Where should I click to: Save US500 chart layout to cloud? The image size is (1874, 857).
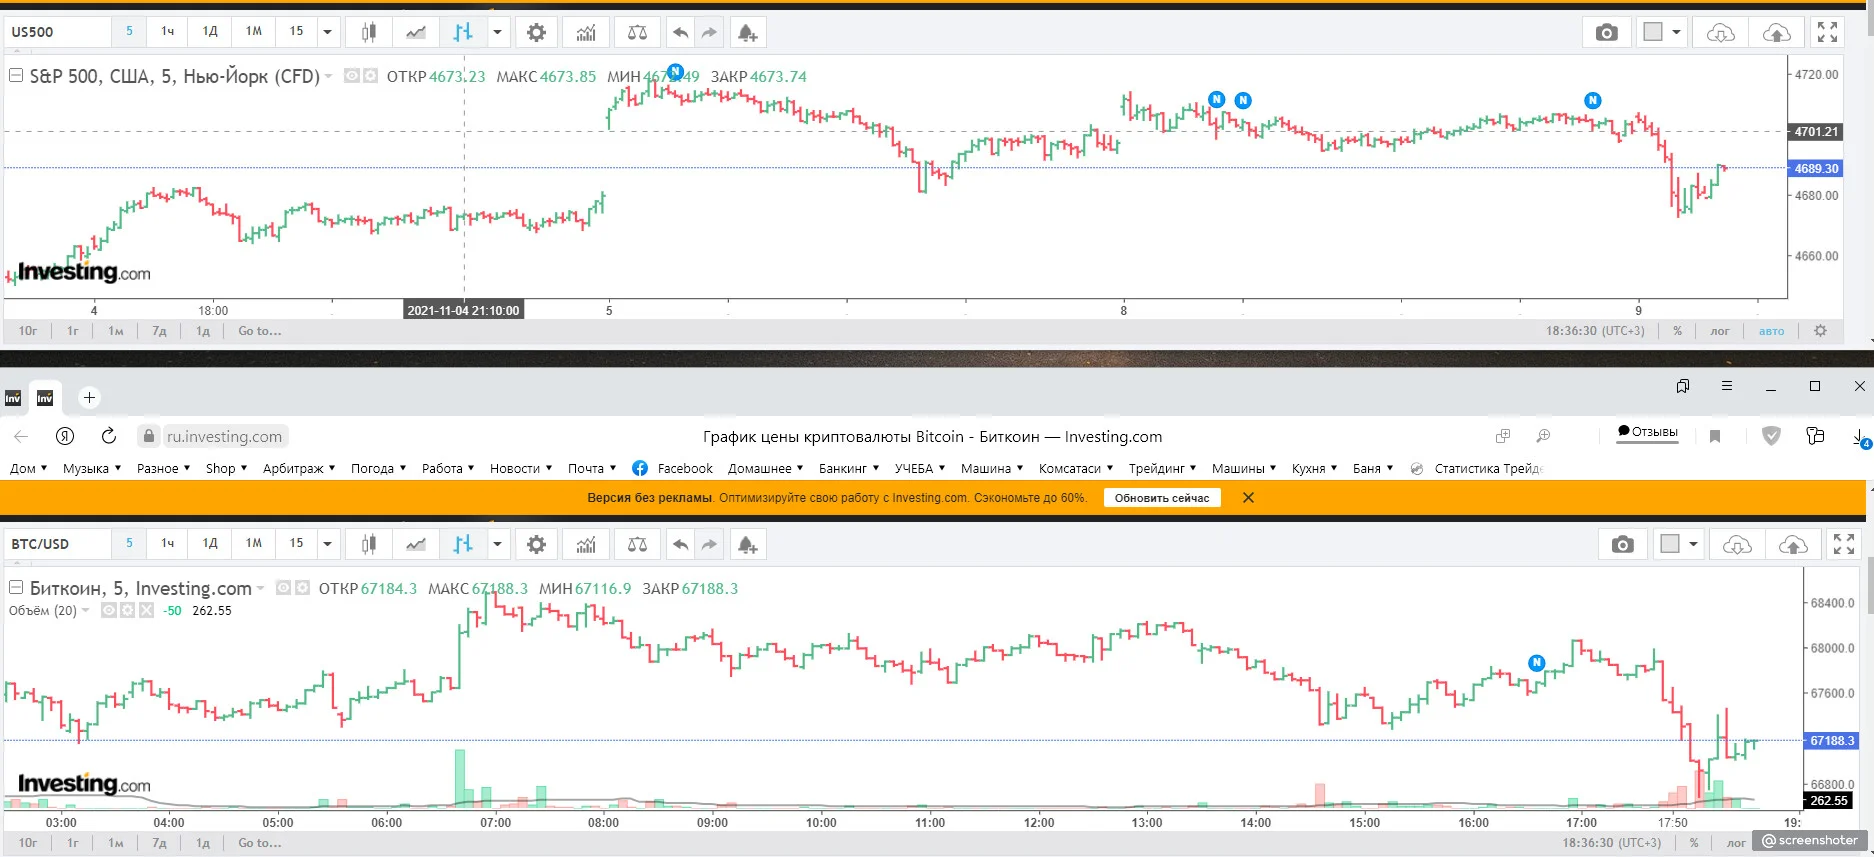1776,32
